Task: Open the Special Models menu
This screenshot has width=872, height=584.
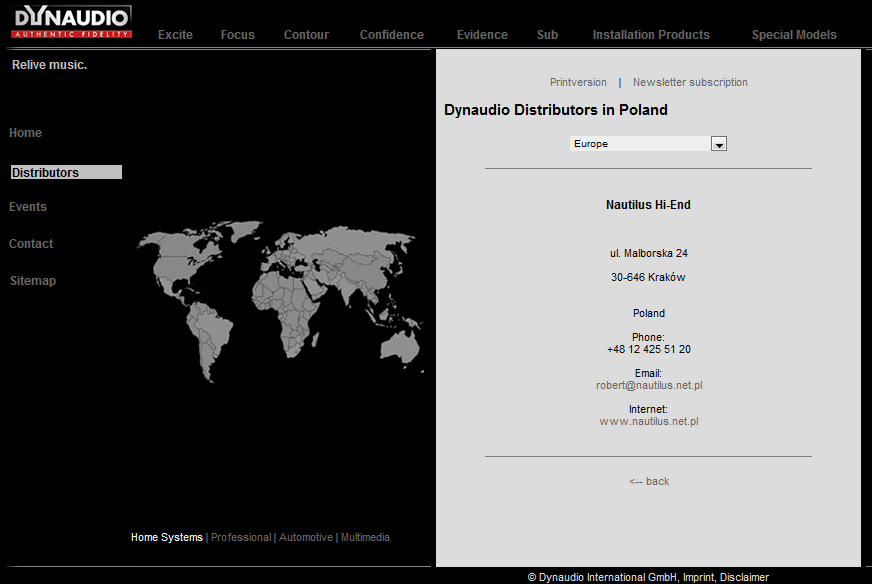Action: tap(794, 35)
